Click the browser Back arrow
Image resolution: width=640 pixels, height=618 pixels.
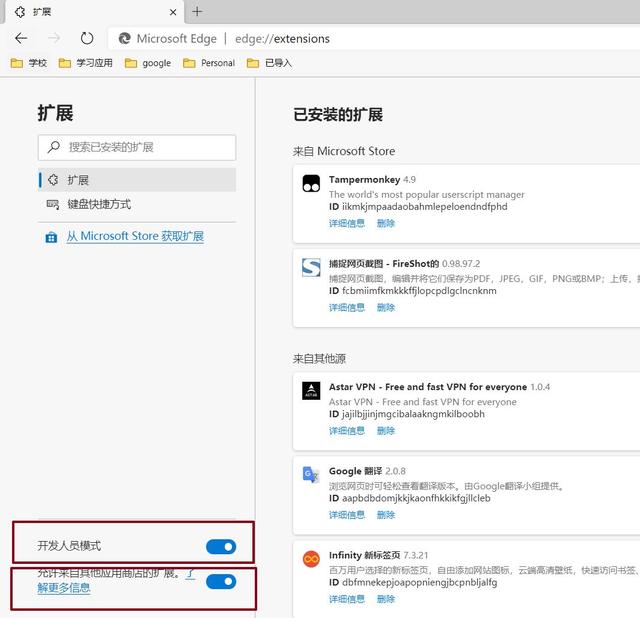(x=21, y=38)
